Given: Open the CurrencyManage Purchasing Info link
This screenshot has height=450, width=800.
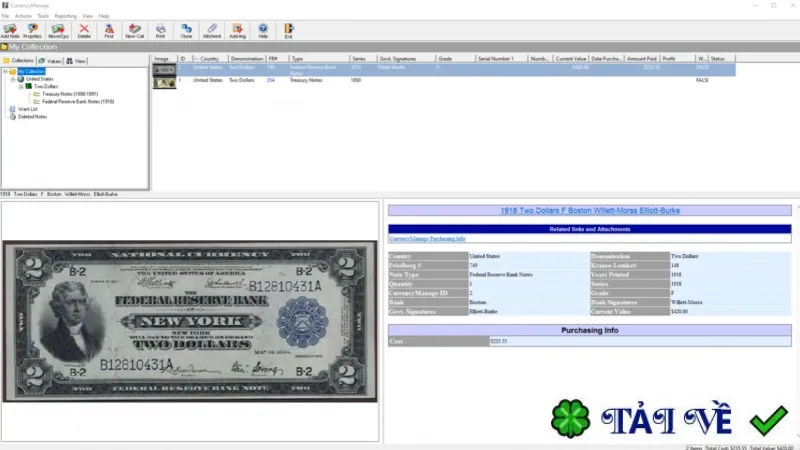Looking at the screenshot, I should [428, 238].
